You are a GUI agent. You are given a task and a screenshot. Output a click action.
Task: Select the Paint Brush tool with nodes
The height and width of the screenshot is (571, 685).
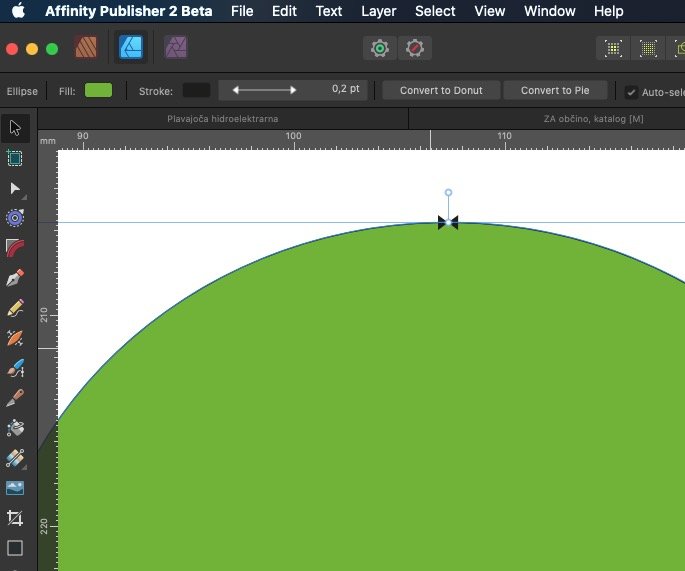click(x=15, y=368)
